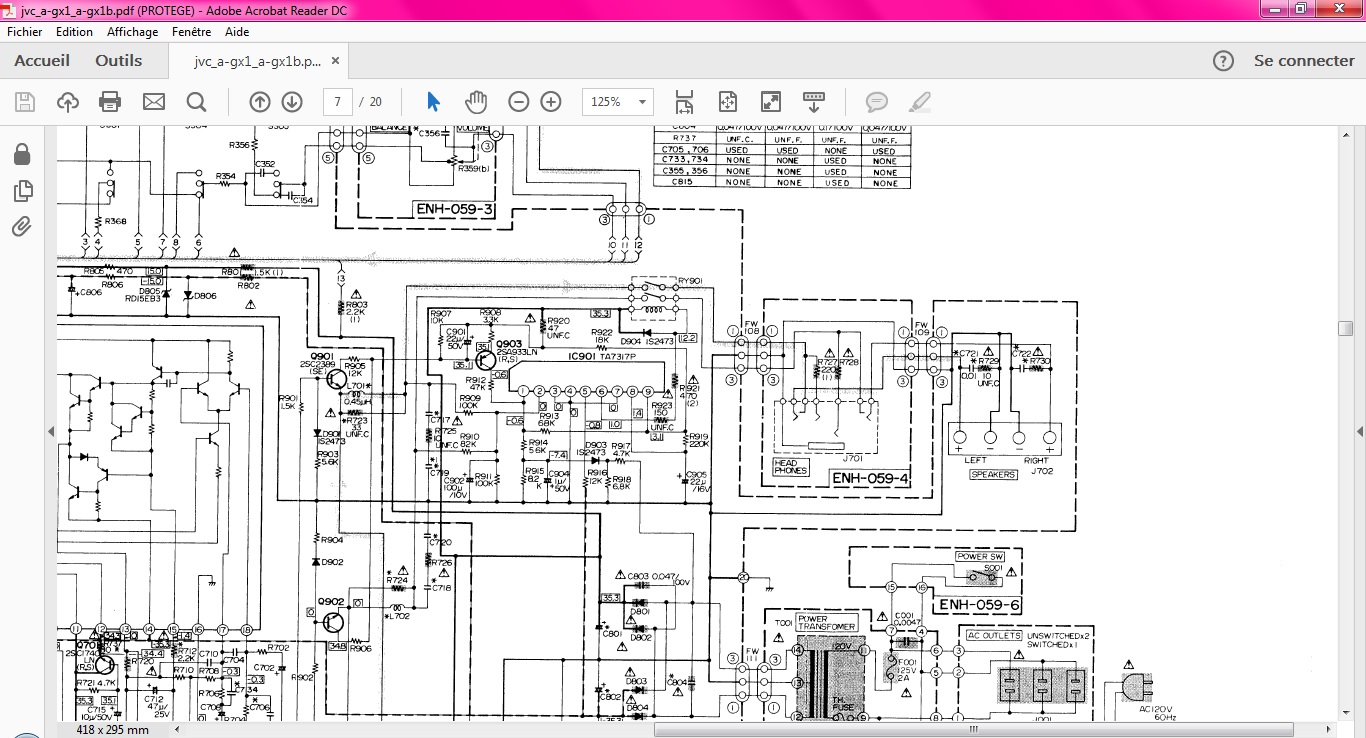Screen dimensions: 1366x738
Task: Switch to full screen mode icon
Action: coord(770,101)
